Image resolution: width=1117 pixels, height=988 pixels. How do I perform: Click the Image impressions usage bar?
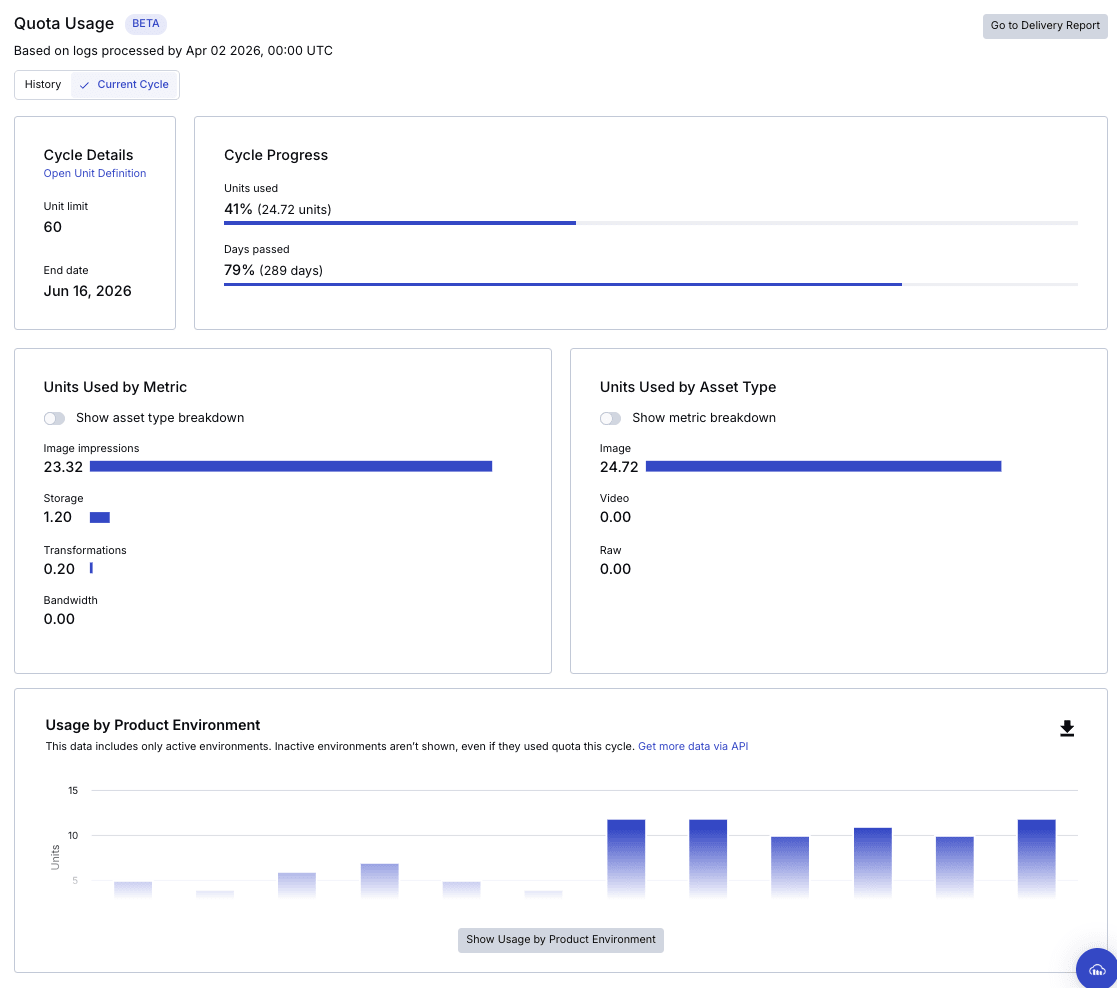[x=291, y=466]
